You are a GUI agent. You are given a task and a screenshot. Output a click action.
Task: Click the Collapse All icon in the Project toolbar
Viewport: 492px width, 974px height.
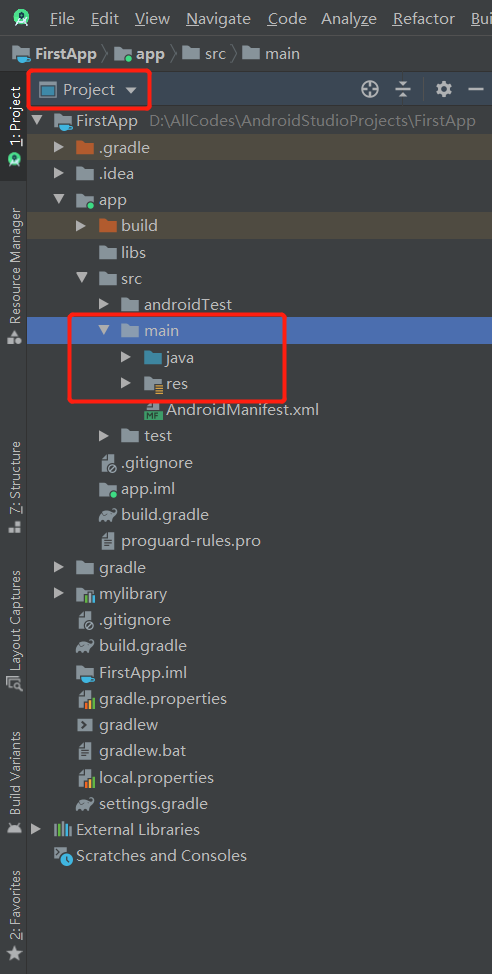click(x=403, y=89)
